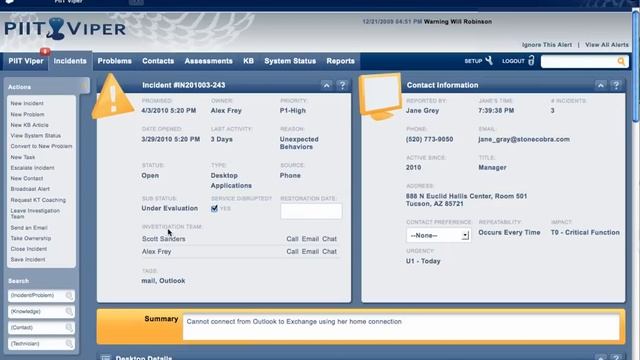Click jane_gray@stonecobra.com email address
This screenshot has height=360, width=640.
tap(524, 139)
